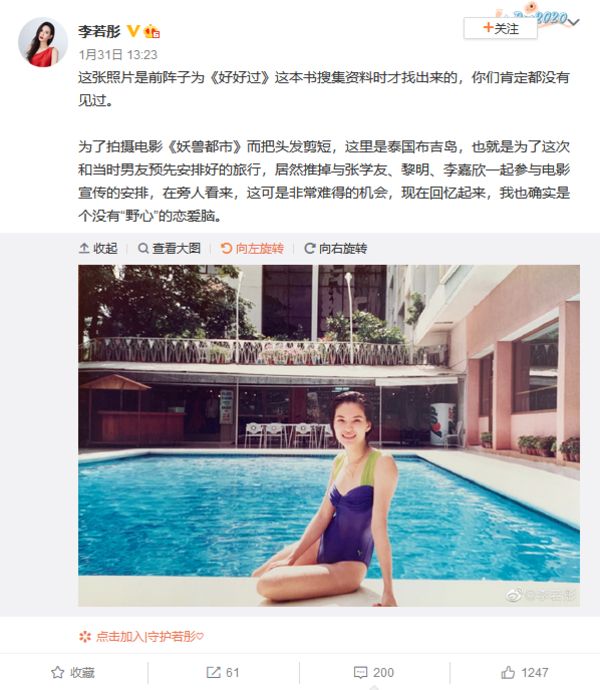Collapse the image with 收起
The height and width of the screenshot is (690, 600).
[x=98, y=249]
